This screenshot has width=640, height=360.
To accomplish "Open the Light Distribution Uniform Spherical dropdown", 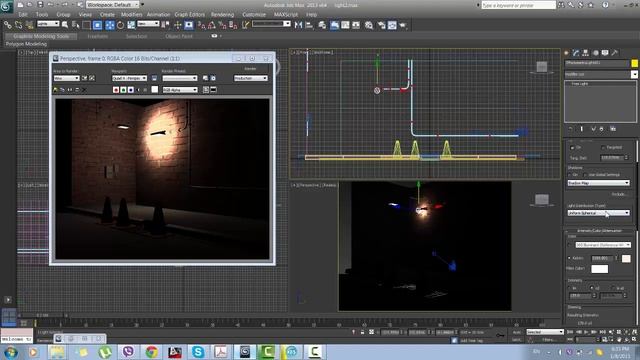I will pos(598,213).
